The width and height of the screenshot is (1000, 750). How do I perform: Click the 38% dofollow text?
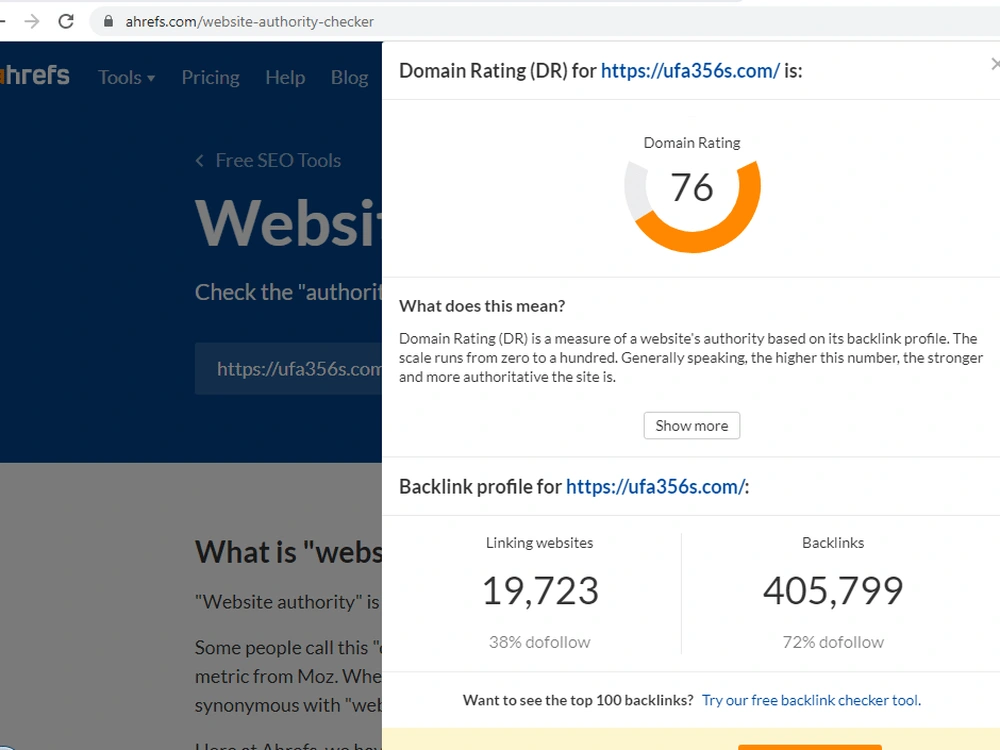(x=540, y=642)
